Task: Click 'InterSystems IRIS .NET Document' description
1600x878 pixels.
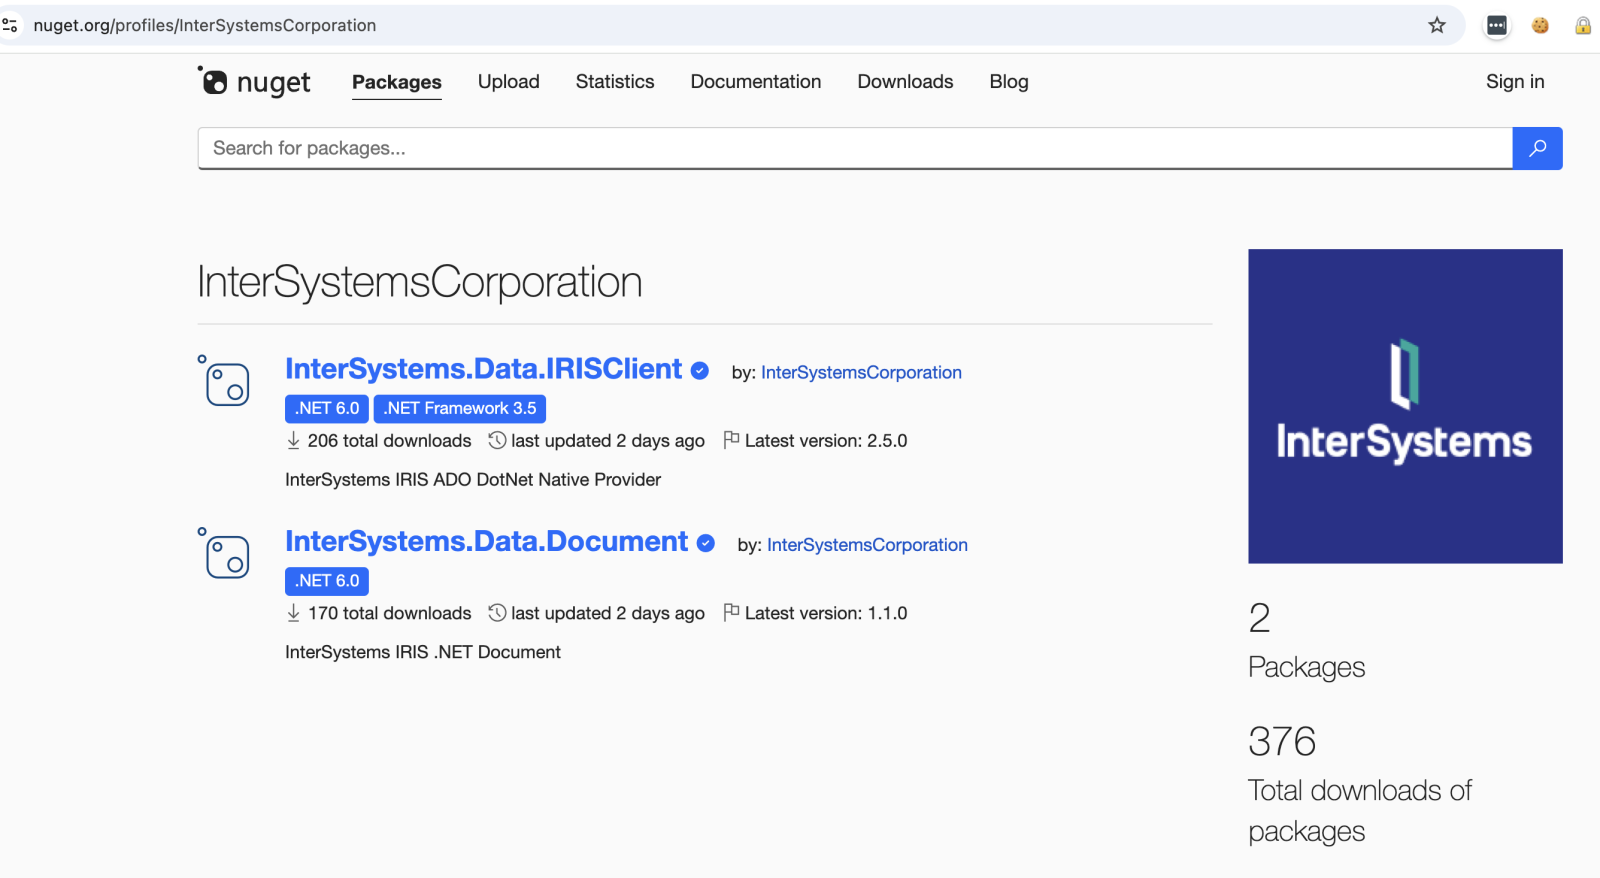Action: (423, 652)
